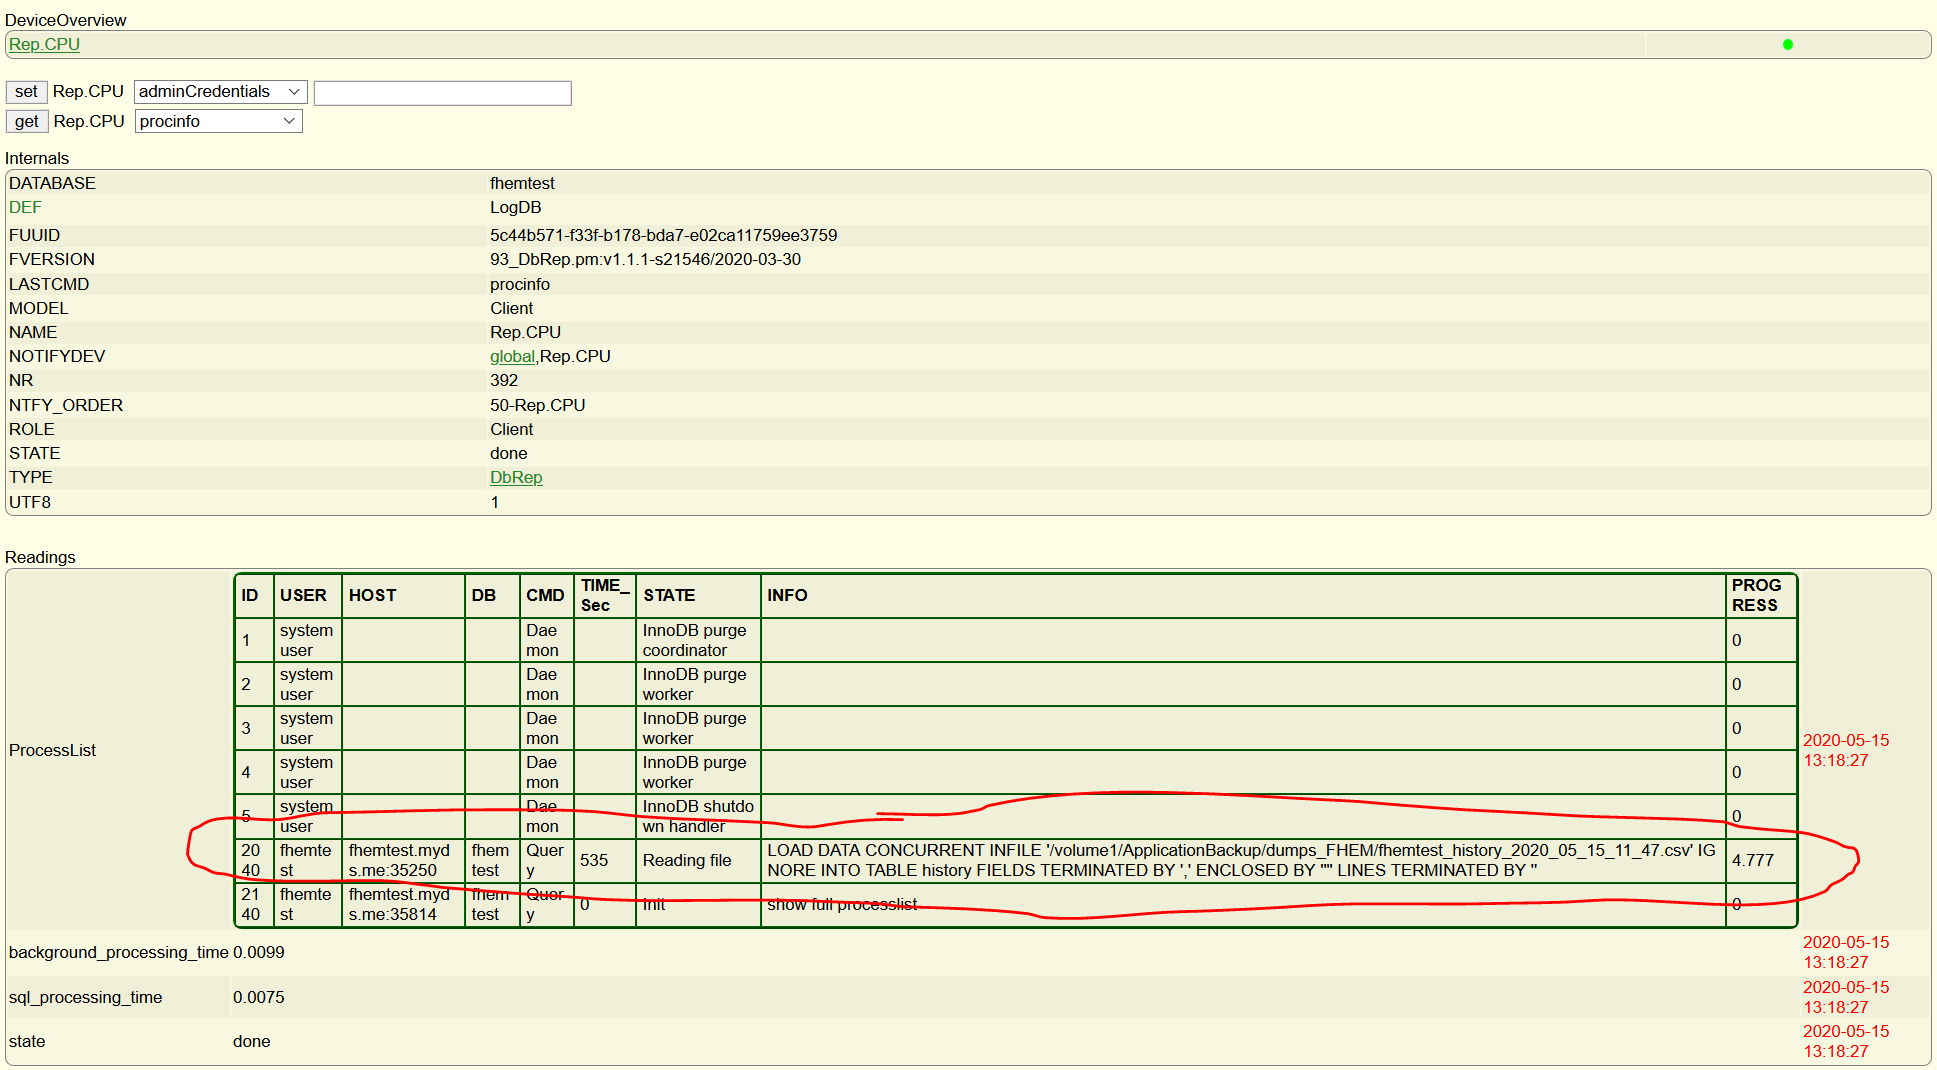
Task: Click the INFO column header
Action: (787, 596)
